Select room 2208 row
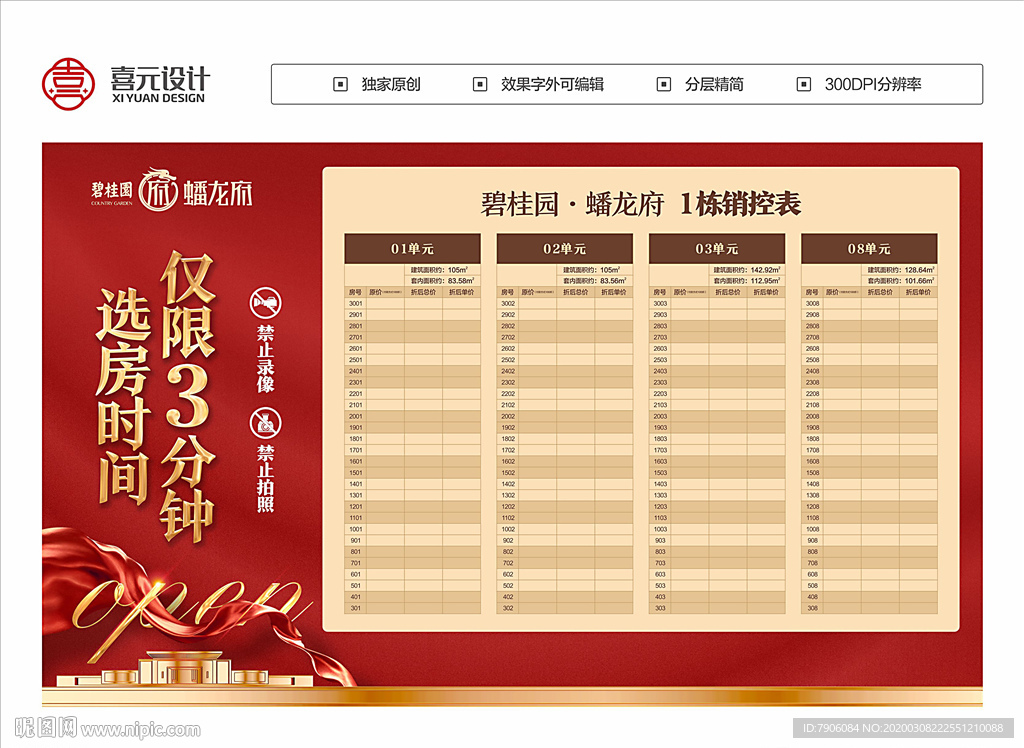 click(x=869, y=394)
